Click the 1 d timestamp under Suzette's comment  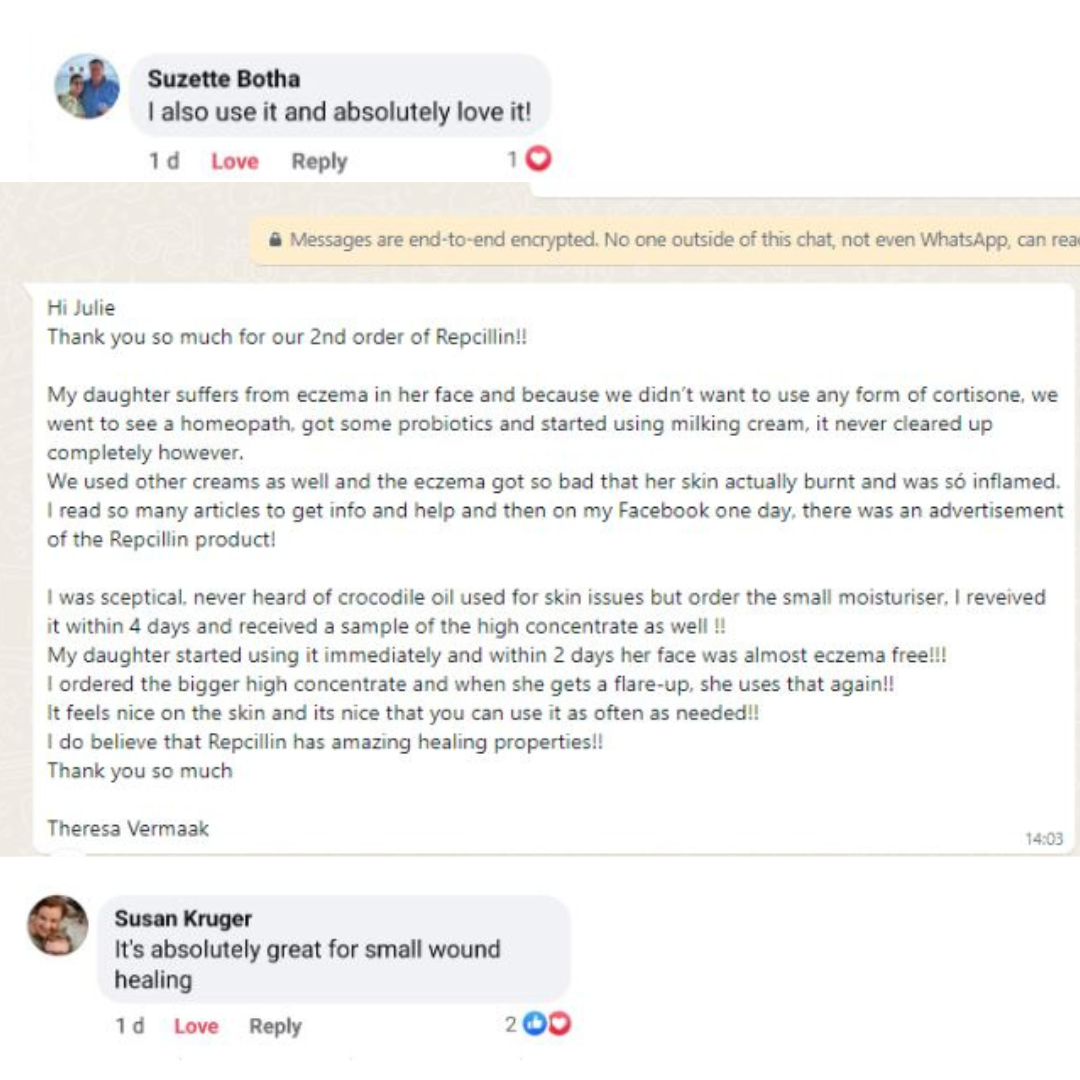pyautogui.click(x=164, y=161)
